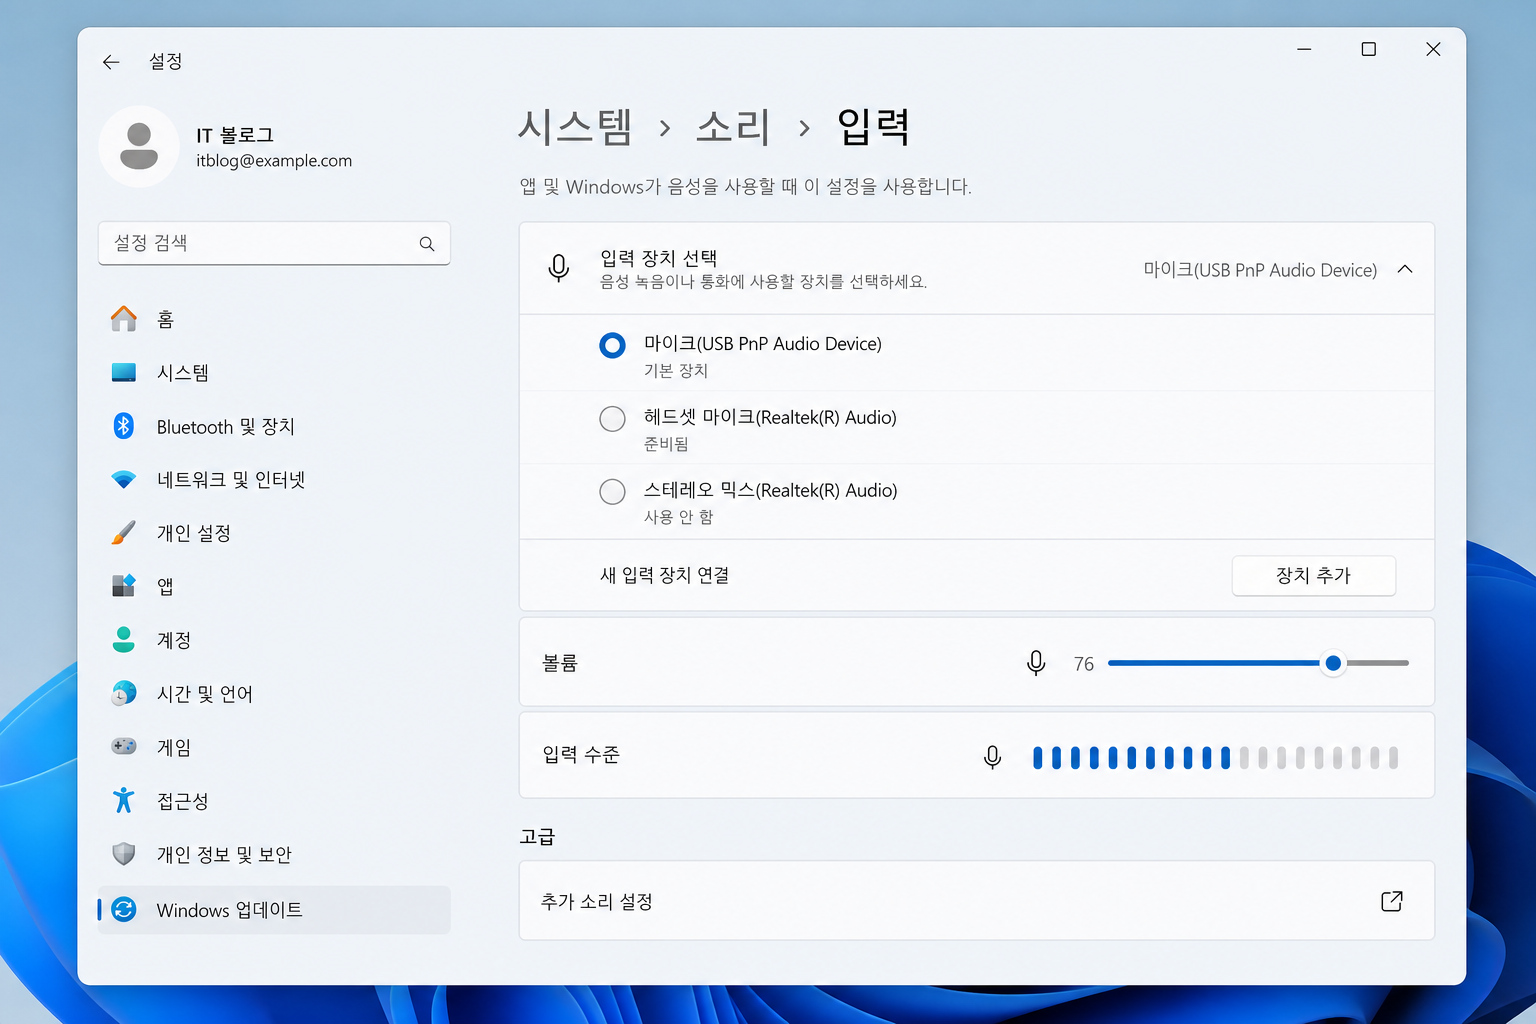Click the itblog@example.com account text

[274, 161]
